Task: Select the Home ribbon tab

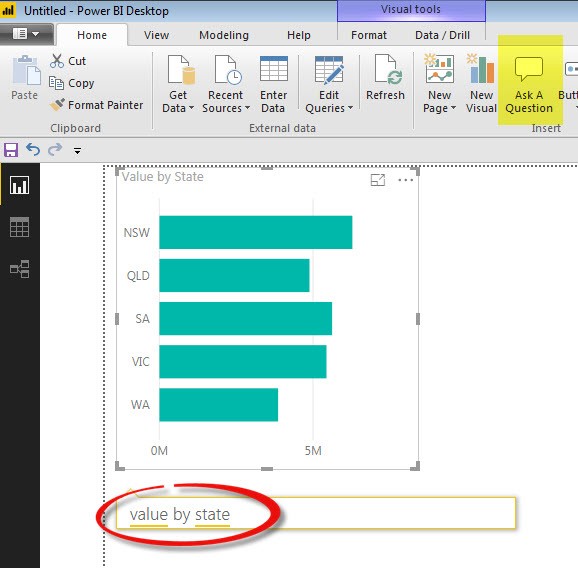Action: (92, 35)
